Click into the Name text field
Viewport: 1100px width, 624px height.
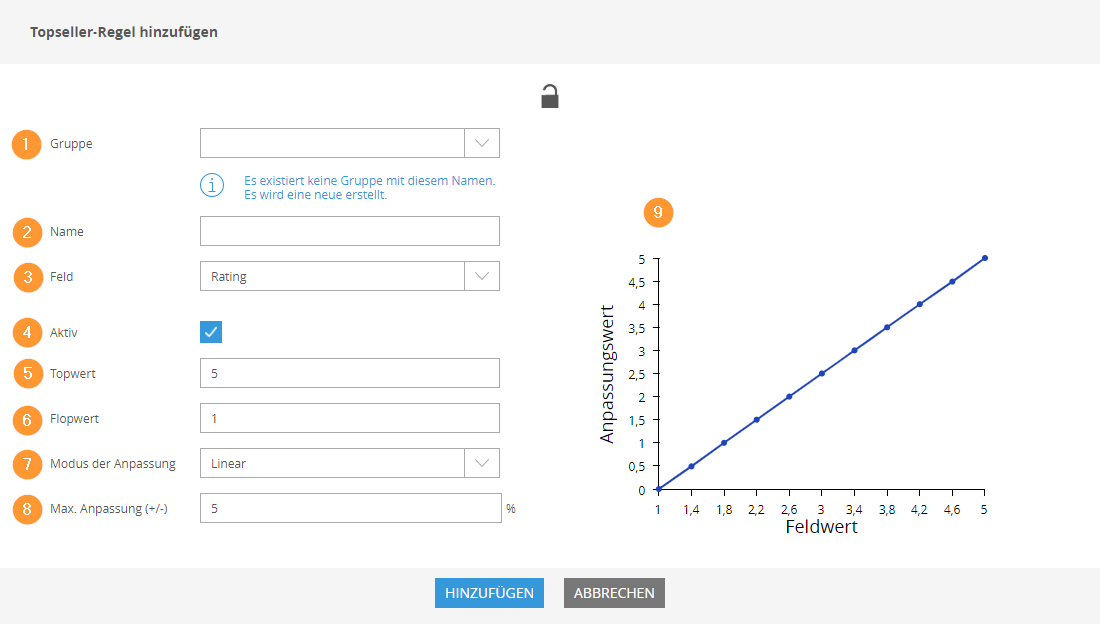pyautogui.click(x=349, y=232)
